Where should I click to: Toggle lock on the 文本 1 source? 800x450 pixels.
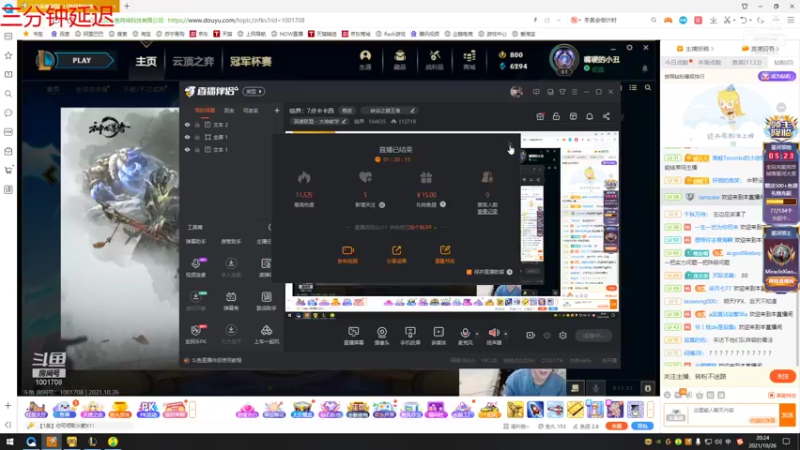coord(197,149)
